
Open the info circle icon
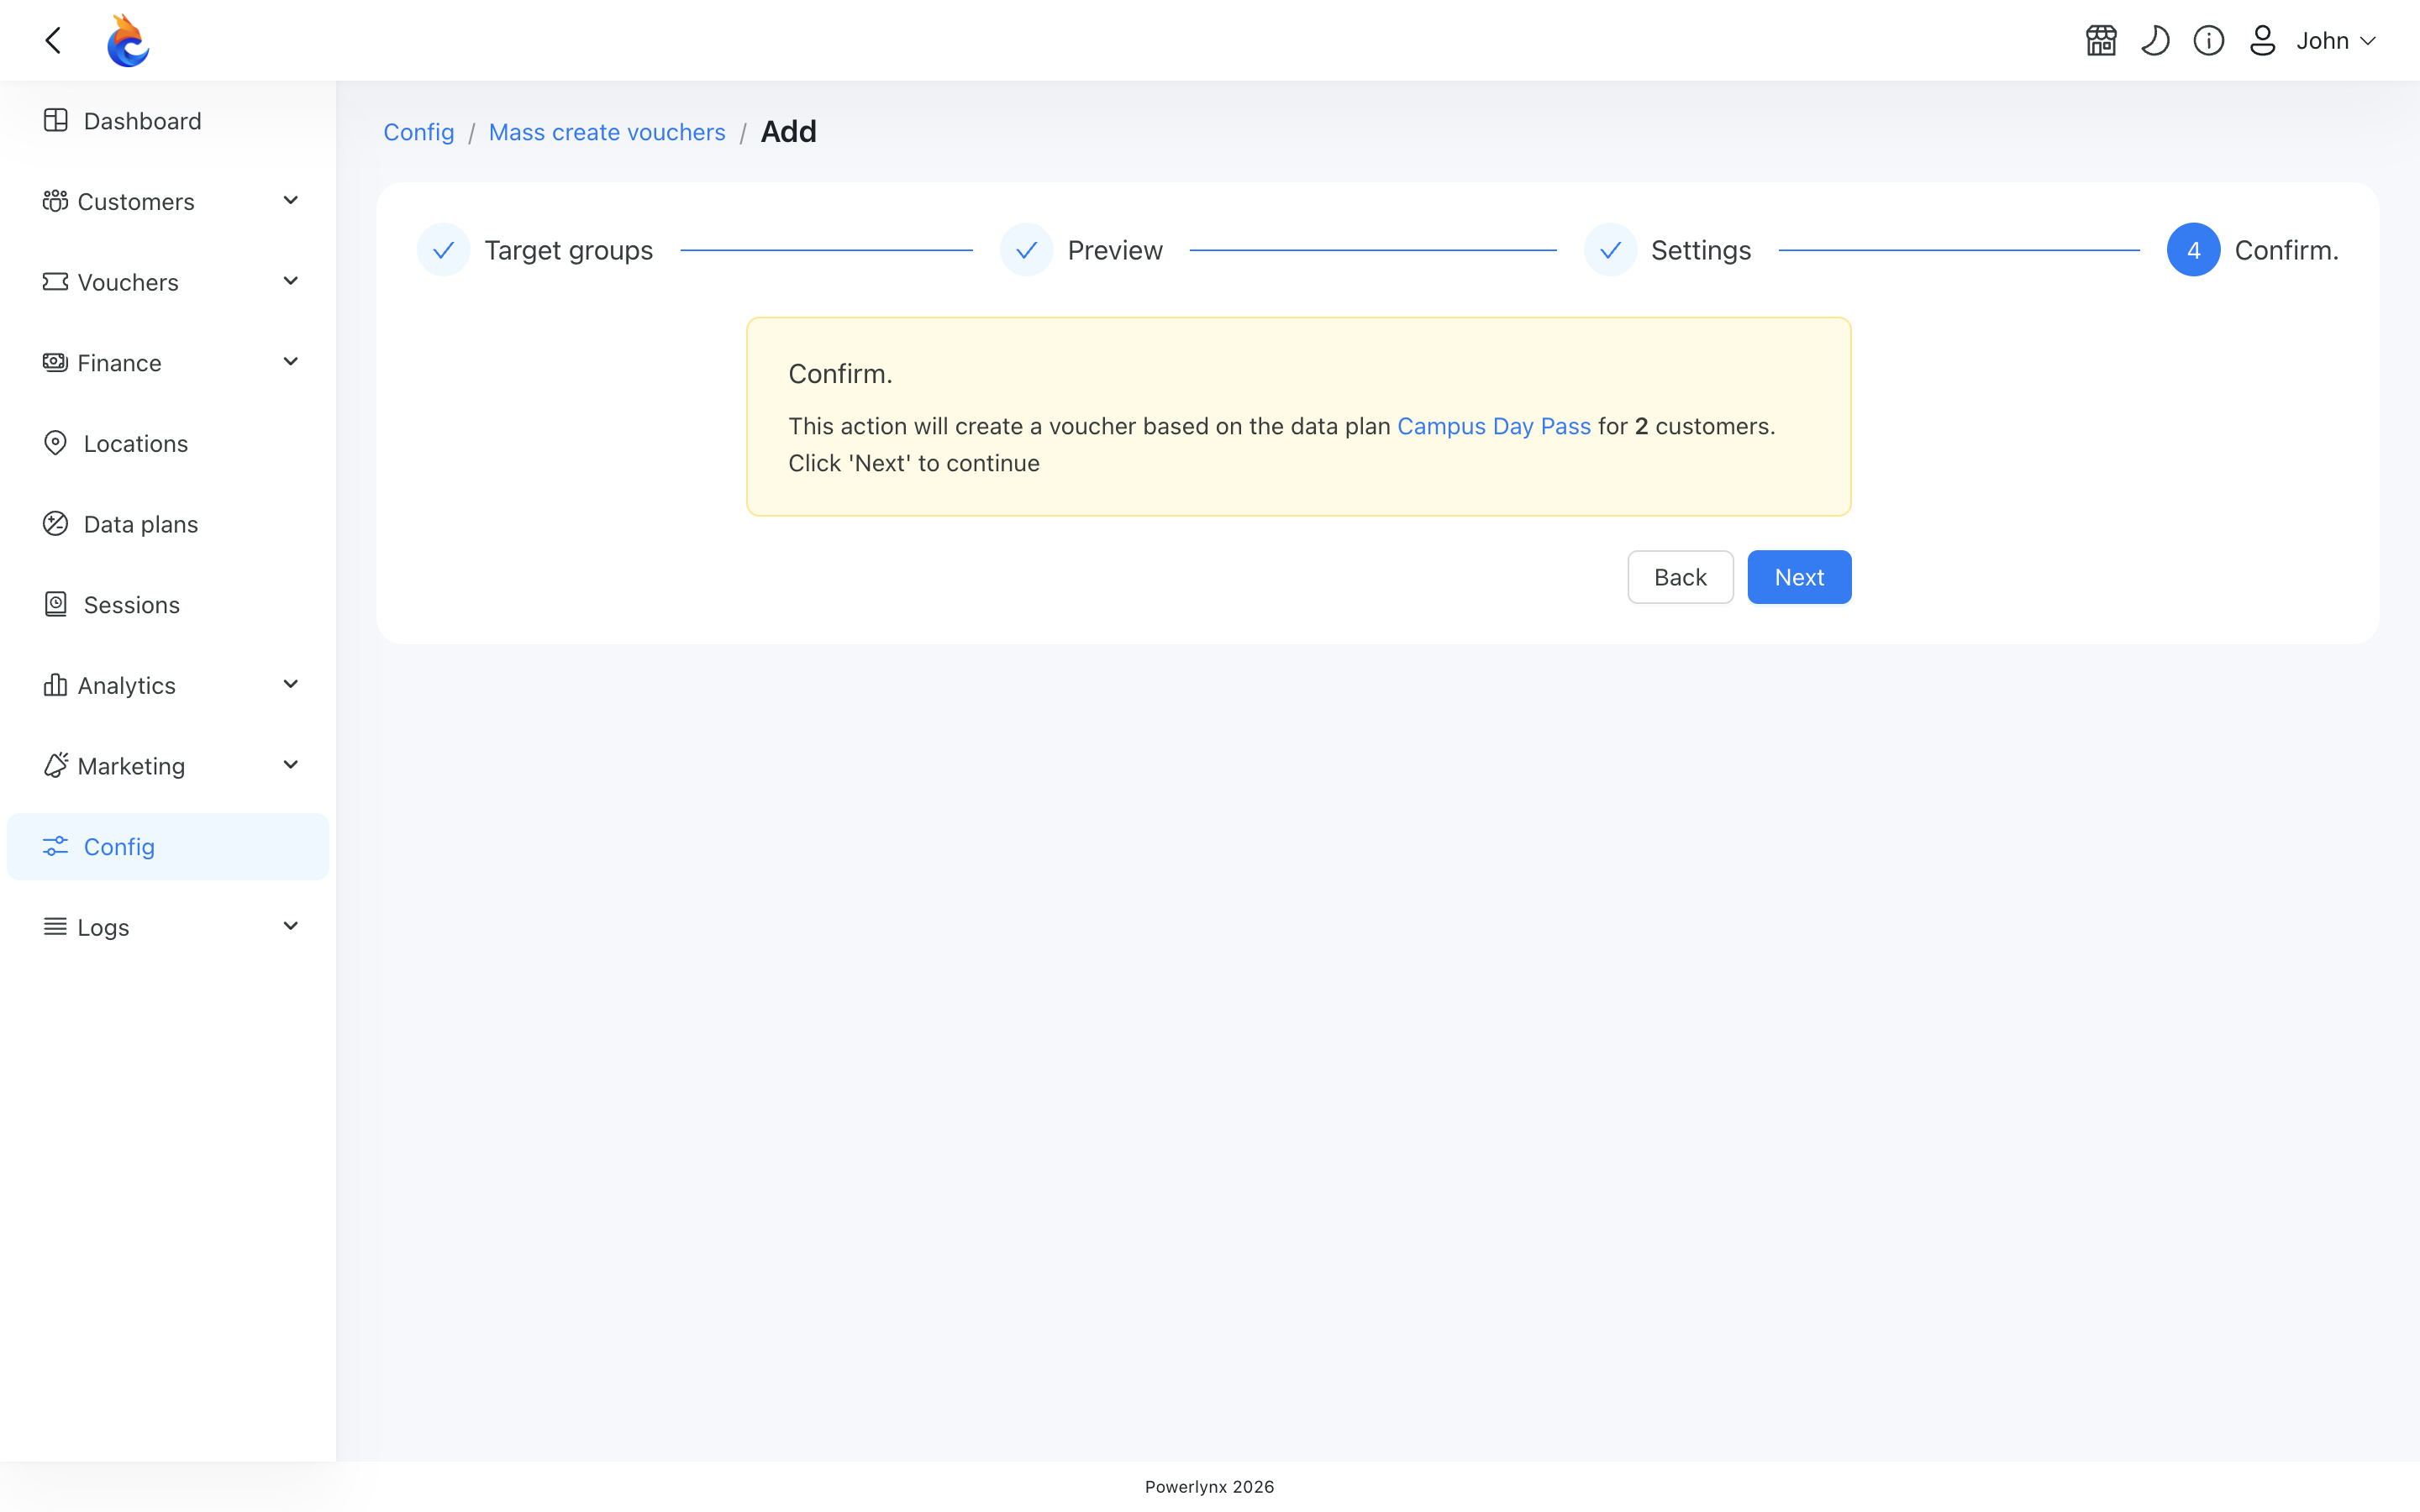(x=2209, y=41)
